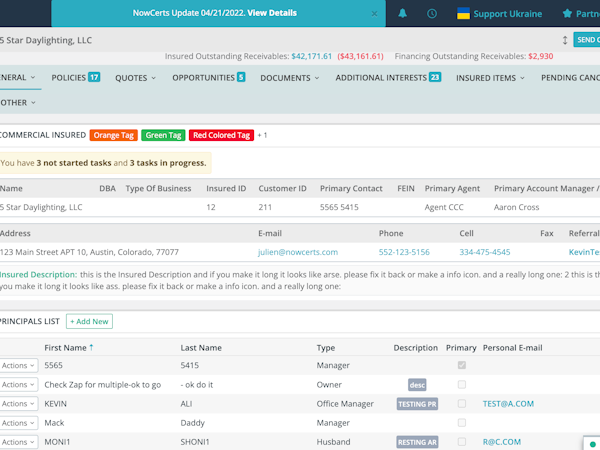The image size is (600, 450).
Task: Toggle Primary checkbox for Owner row
Action: point(461,384)
